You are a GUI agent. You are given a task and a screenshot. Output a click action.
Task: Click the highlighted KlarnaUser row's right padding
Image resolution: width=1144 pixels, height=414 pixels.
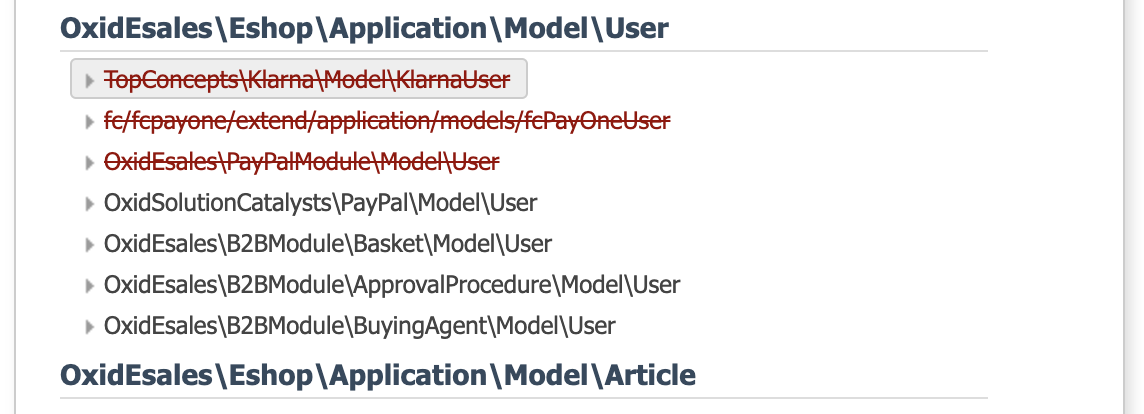coord(519,79)
